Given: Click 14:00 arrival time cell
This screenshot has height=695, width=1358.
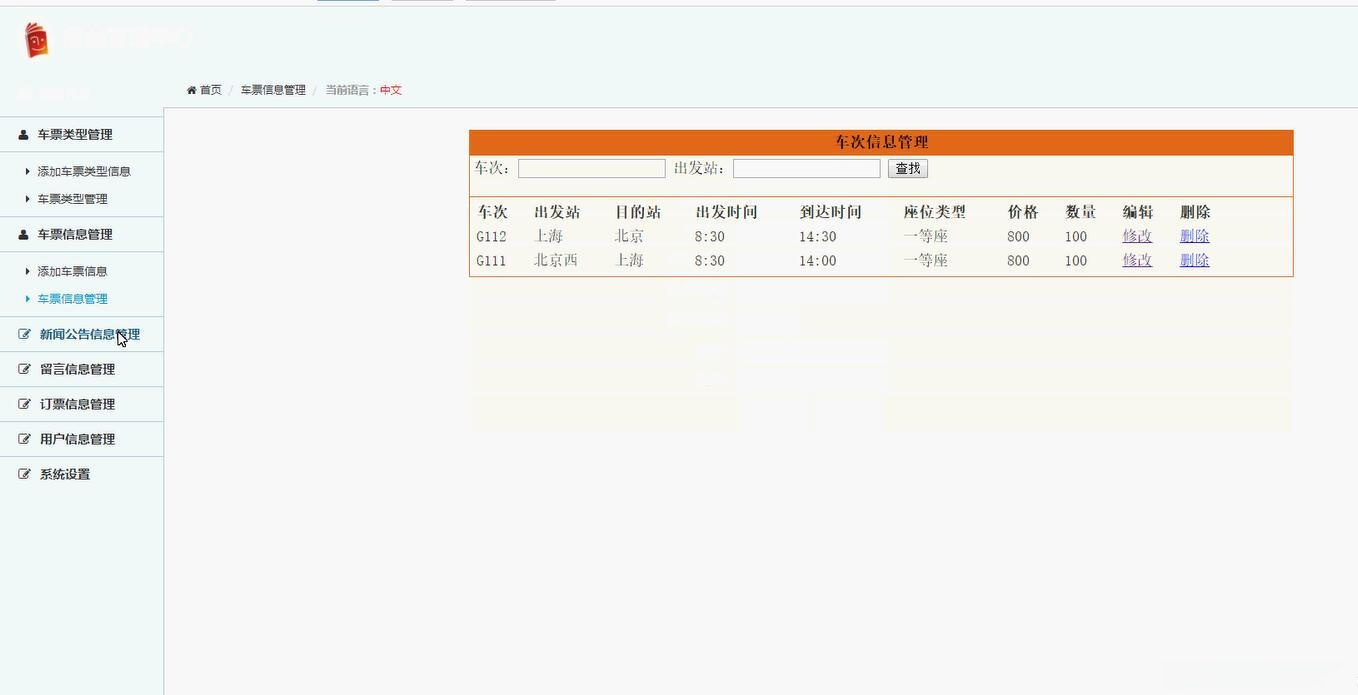Looking at the screenshot, I should click(817, 261).
